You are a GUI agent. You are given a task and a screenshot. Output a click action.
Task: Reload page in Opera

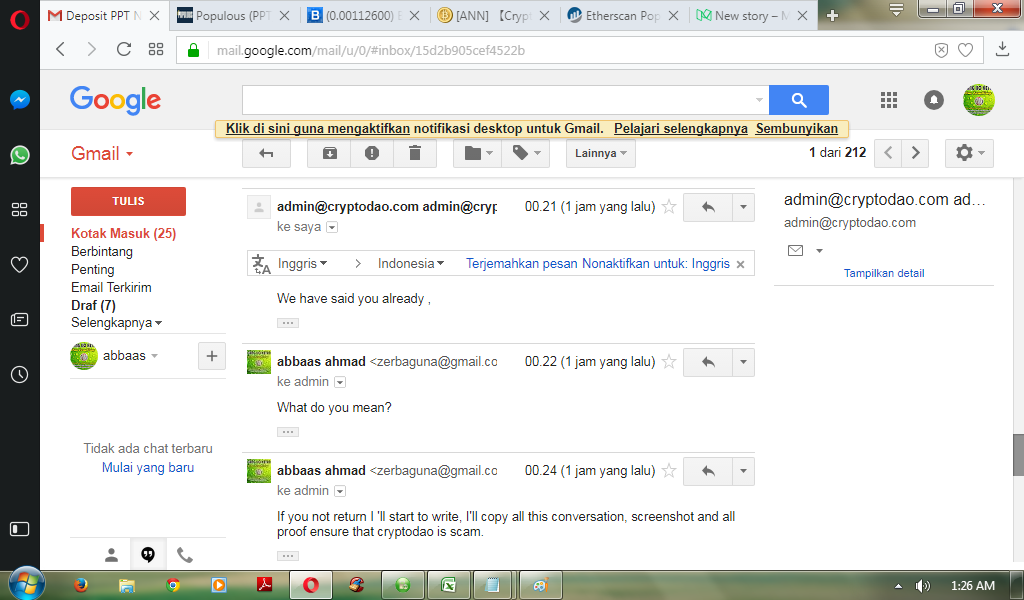123,49
